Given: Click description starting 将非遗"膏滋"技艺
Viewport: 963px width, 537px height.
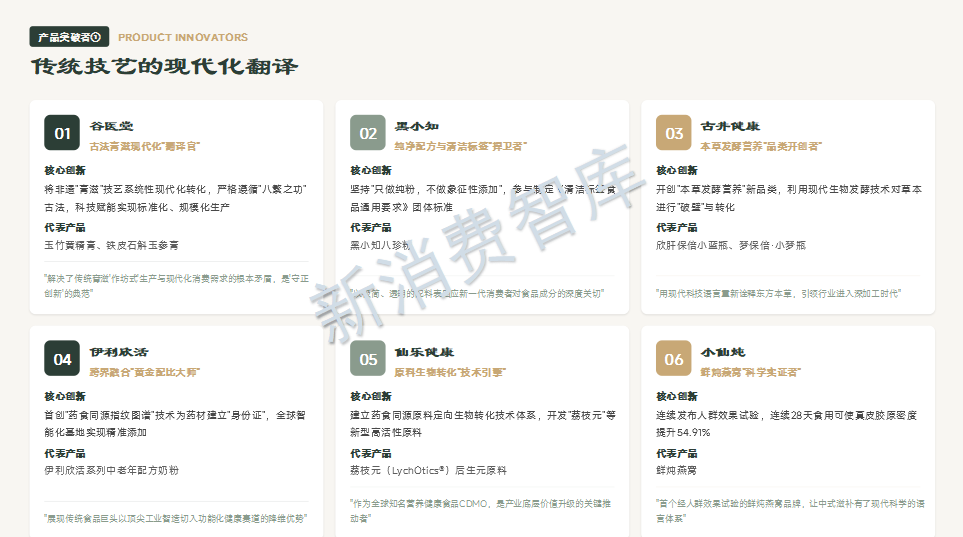Looking at the screenshot, I should click(x=175, y=198).
